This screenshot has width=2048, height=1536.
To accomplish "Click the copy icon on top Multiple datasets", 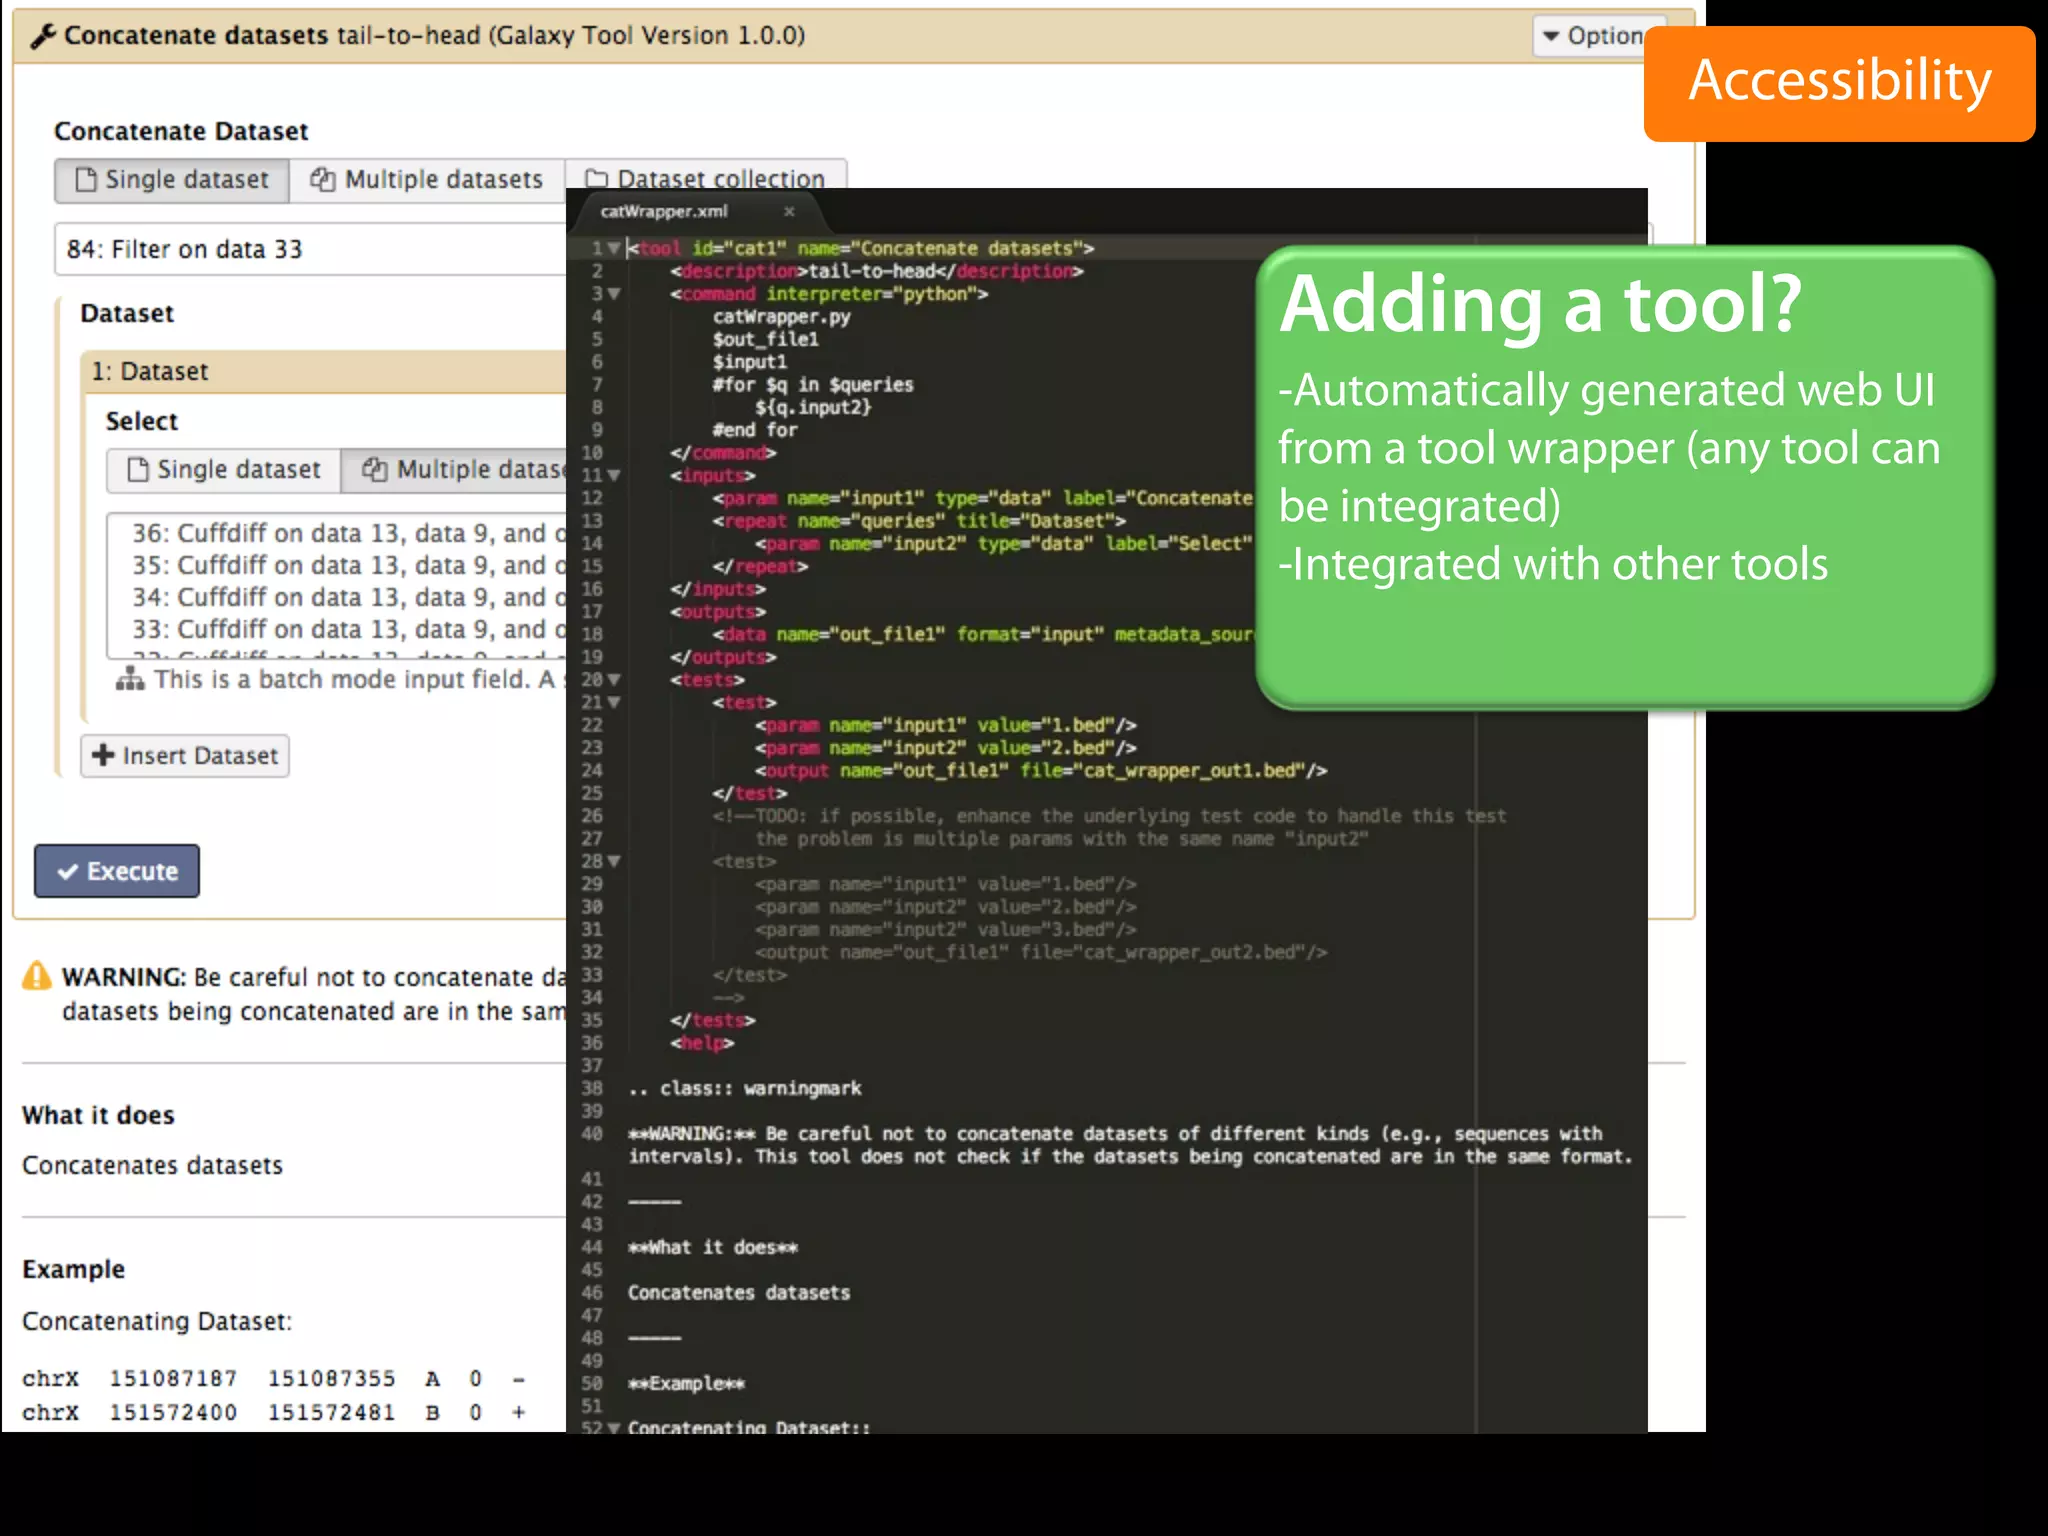I will pos(322,180).
